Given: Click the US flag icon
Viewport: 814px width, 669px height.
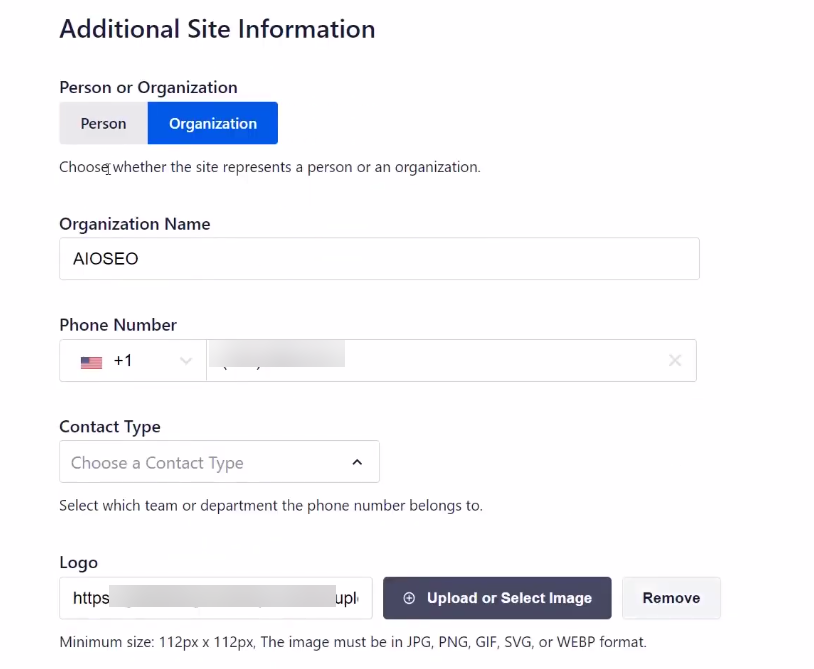Looking at the screenshot, I should tap(91, 362).
